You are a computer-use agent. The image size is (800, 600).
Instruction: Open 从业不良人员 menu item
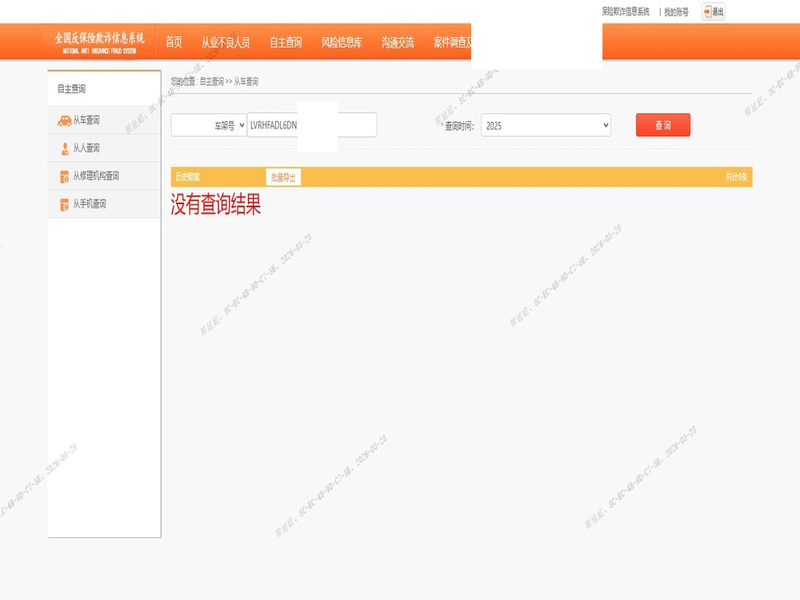[225, 42]
